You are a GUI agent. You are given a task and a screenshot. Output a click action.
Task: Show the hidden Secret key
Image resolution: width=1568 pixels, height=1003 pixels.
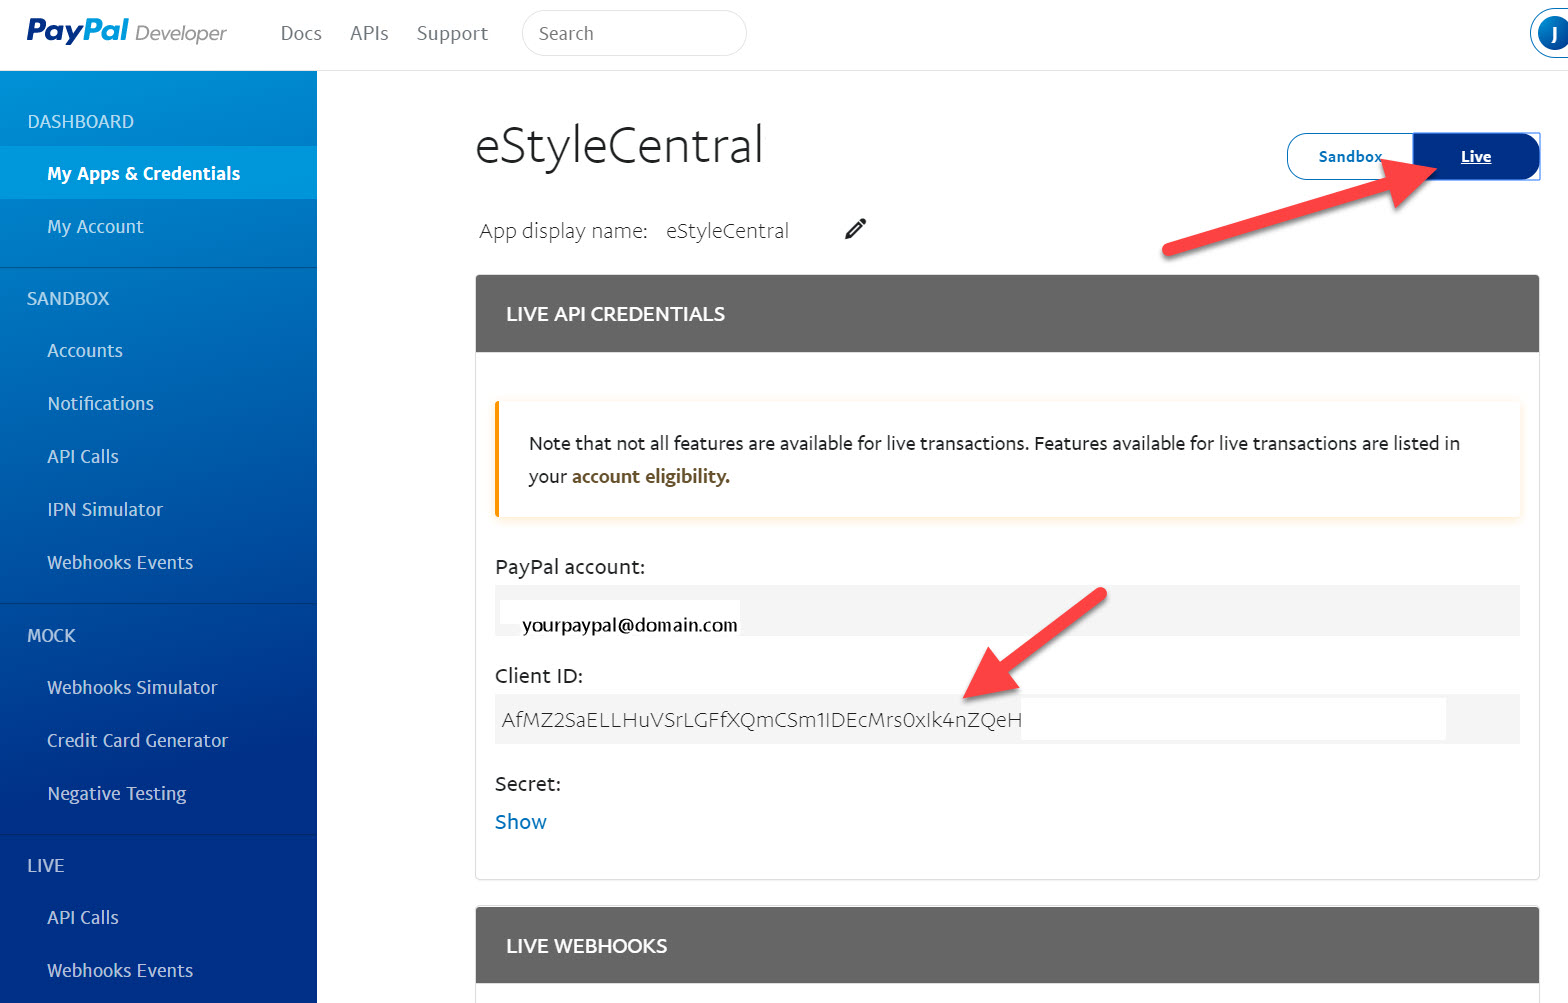click(x=521, y=822)
